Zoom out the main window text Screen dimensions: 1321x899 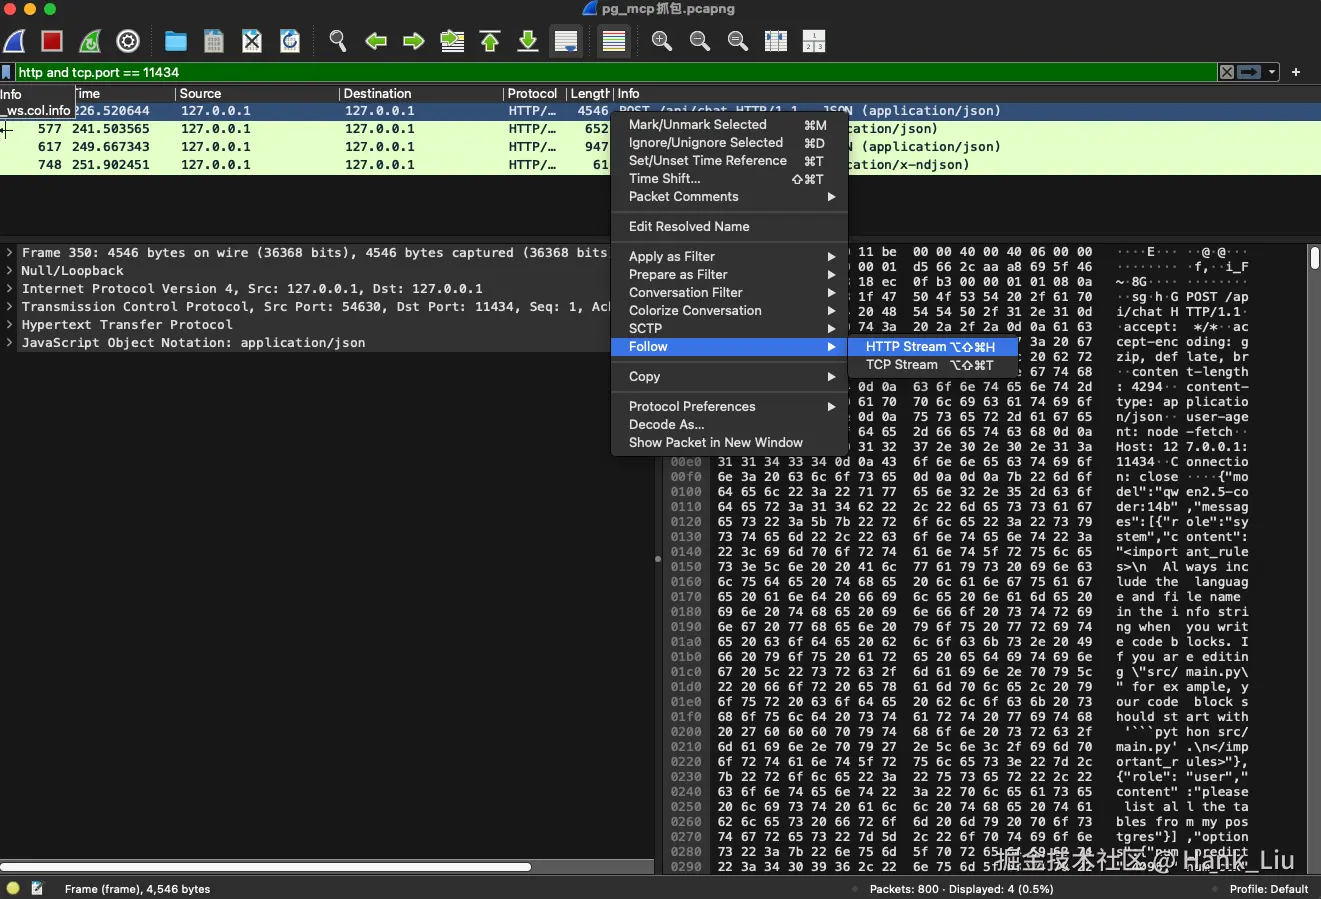pyautogui.click(x=700, y=41)
